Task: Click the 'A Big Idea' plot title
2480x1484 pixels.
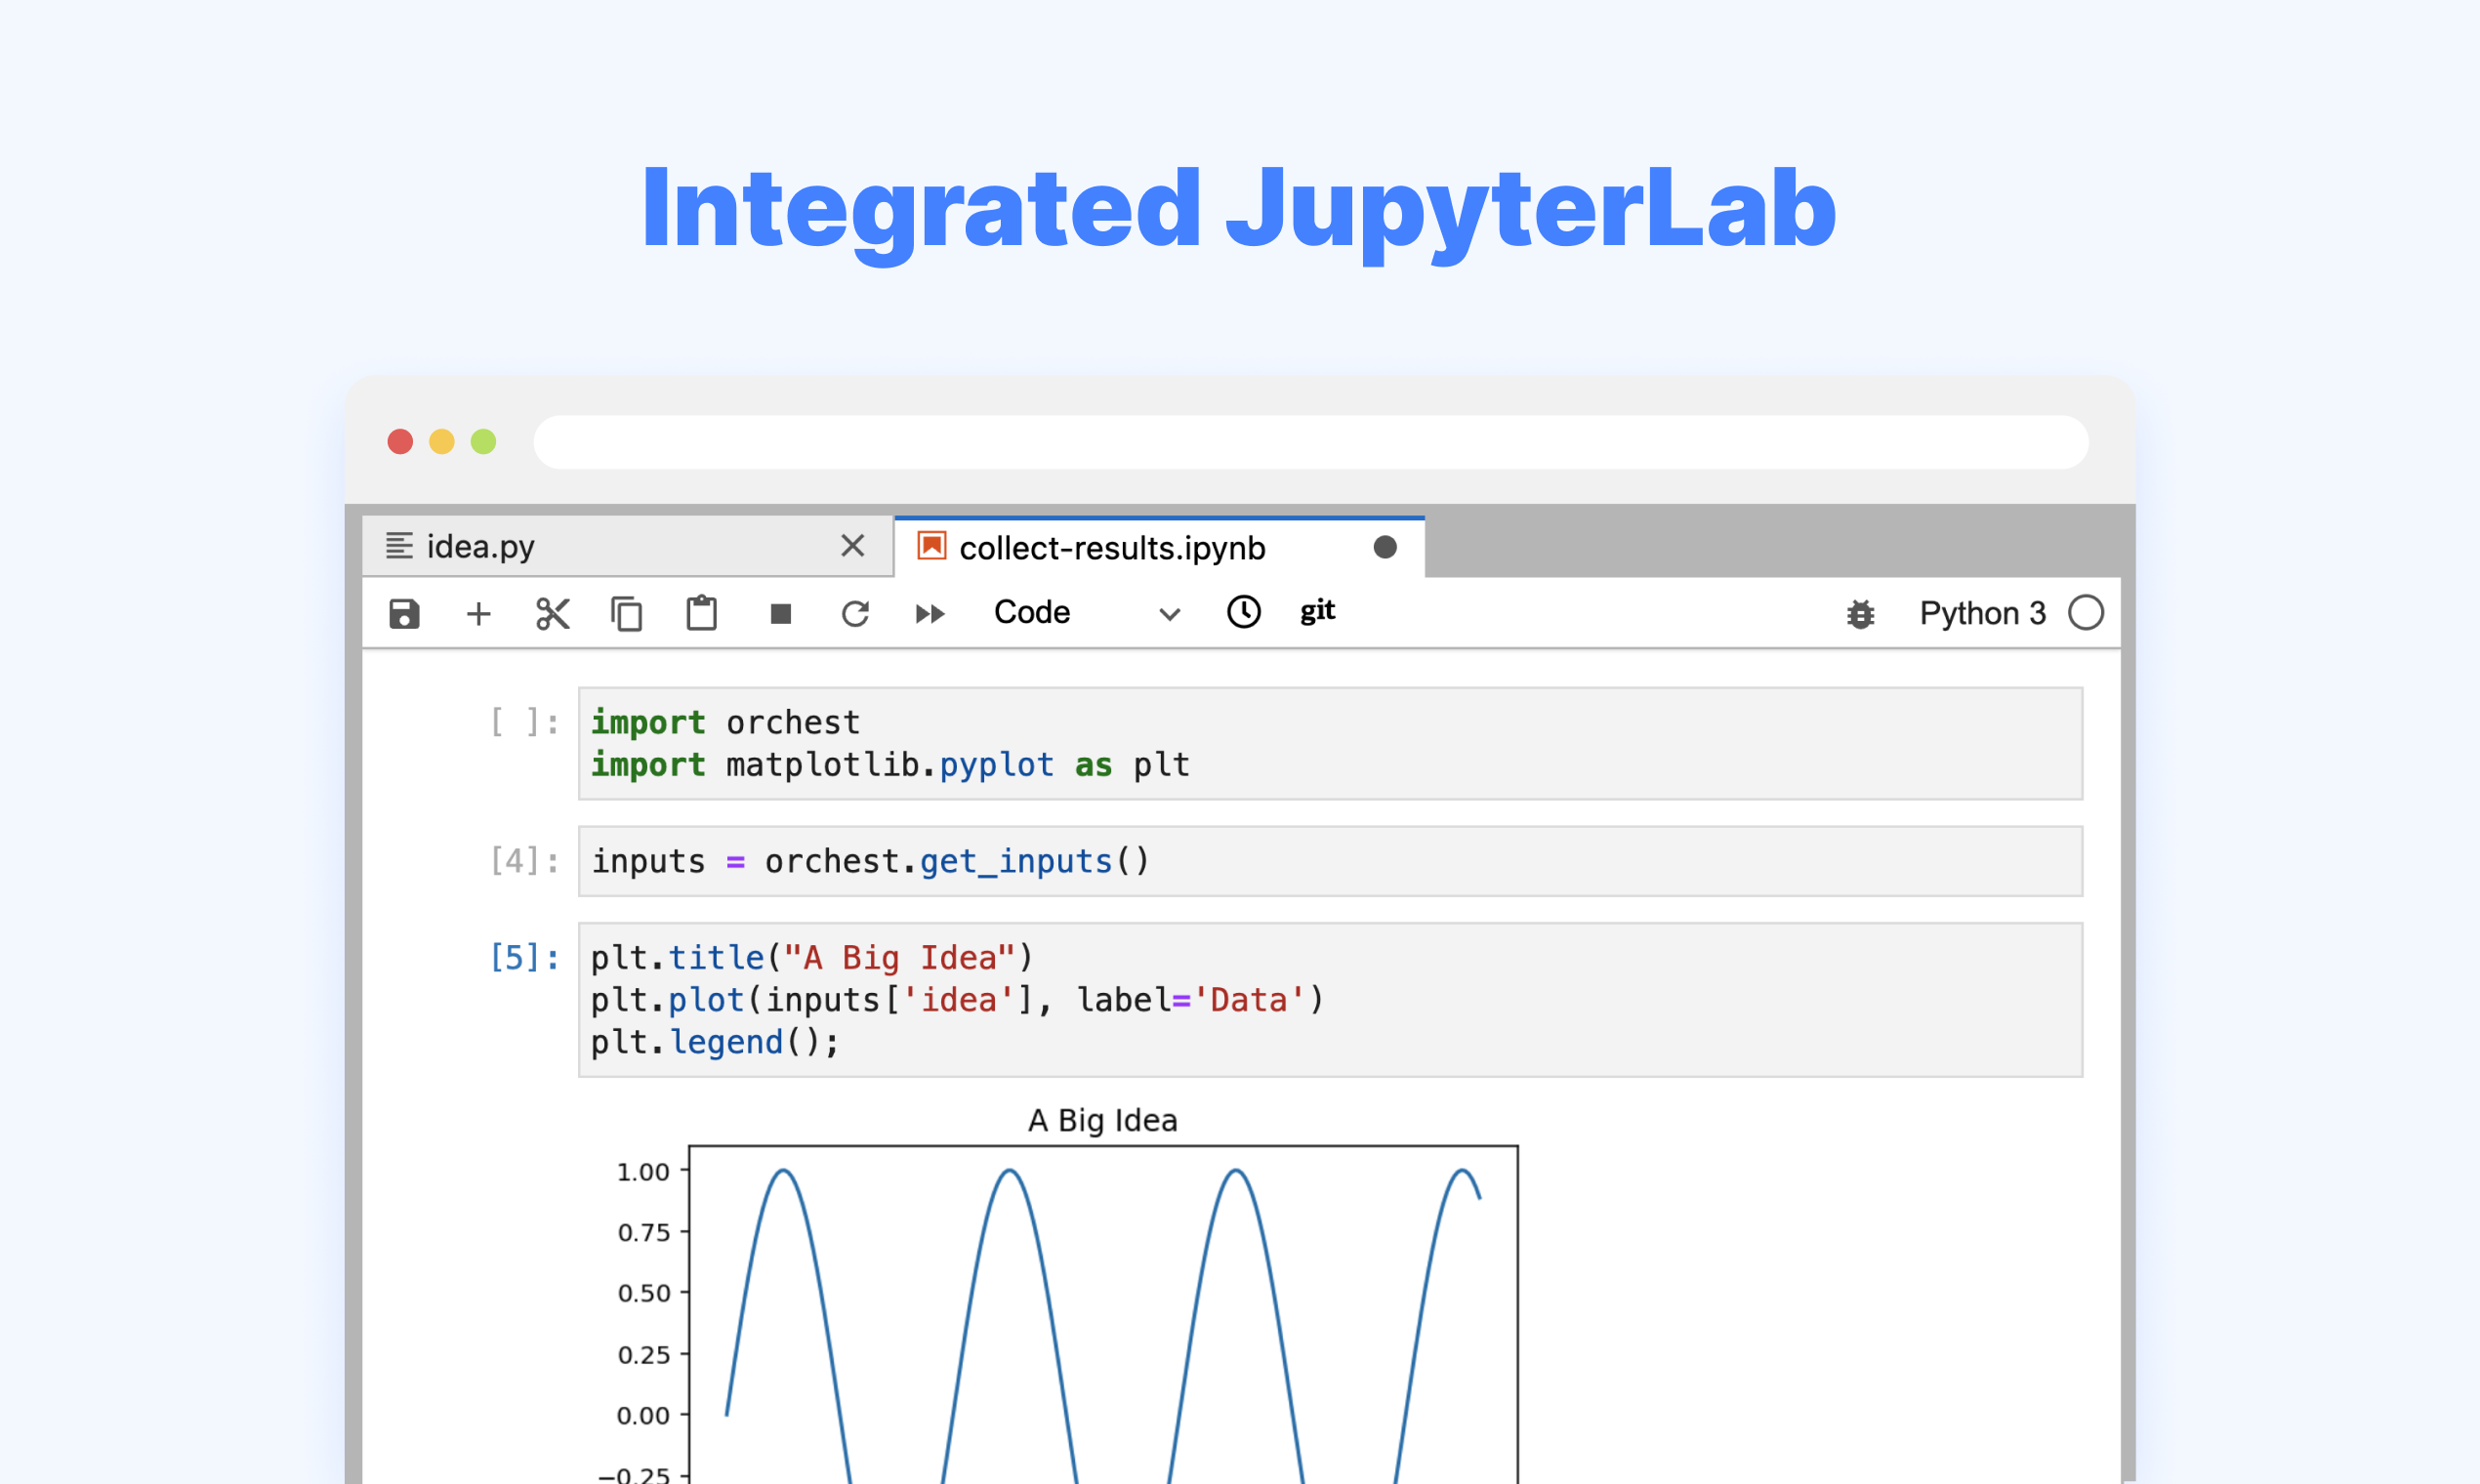Action: click(x=1103, y=1120)
